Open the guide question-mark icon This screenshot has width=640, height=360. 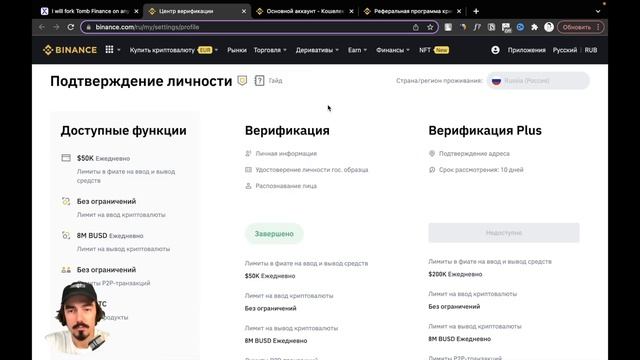coord(259,80)
